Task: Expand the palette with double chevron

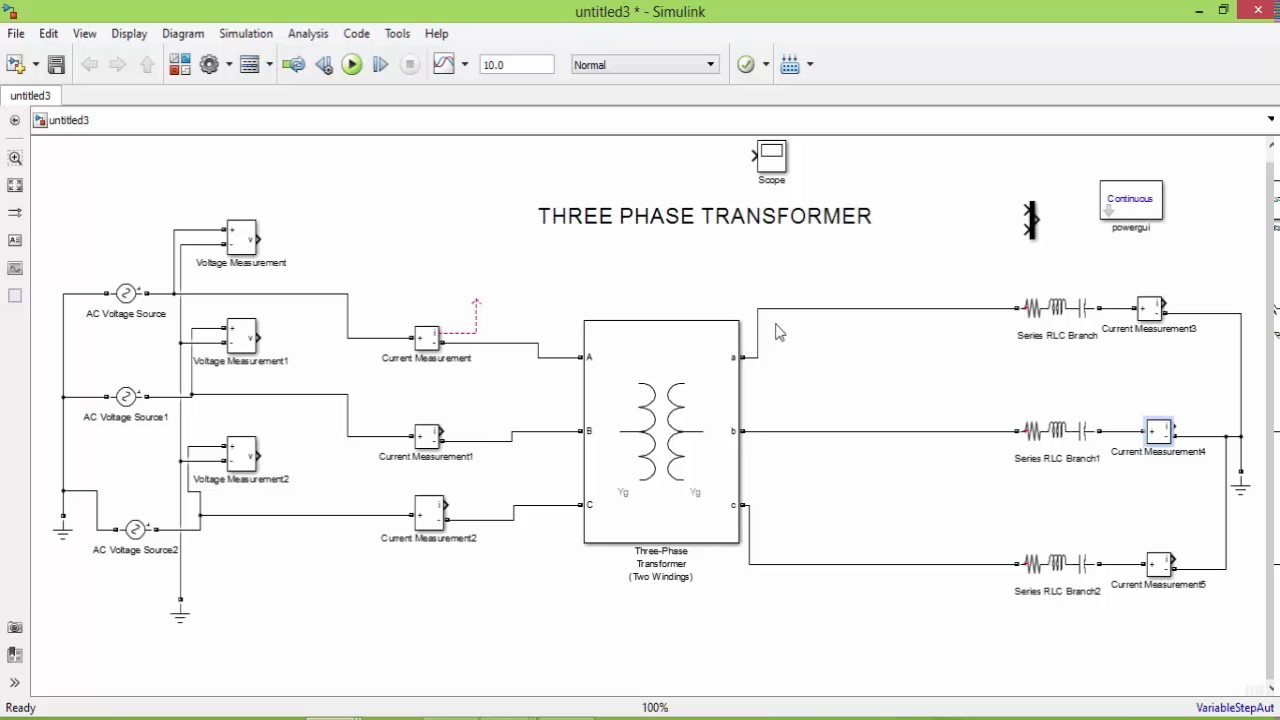Action: pos(15,683)
